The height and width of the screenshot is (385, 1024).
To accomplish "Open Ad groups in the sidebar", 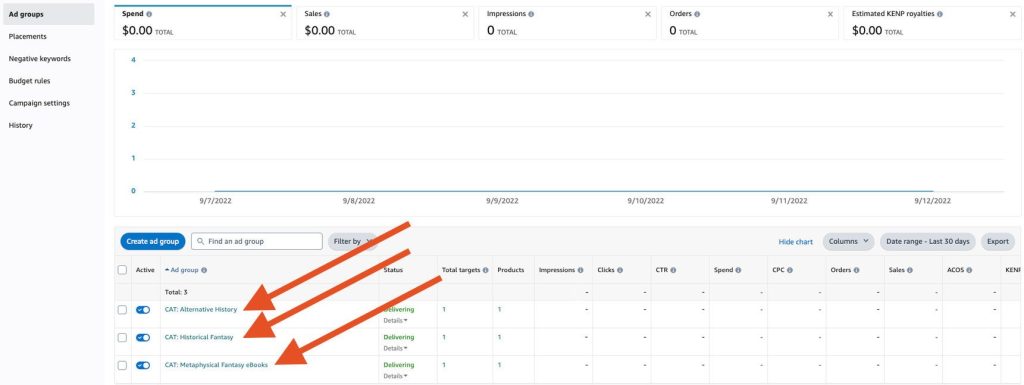I will [49, 14].
